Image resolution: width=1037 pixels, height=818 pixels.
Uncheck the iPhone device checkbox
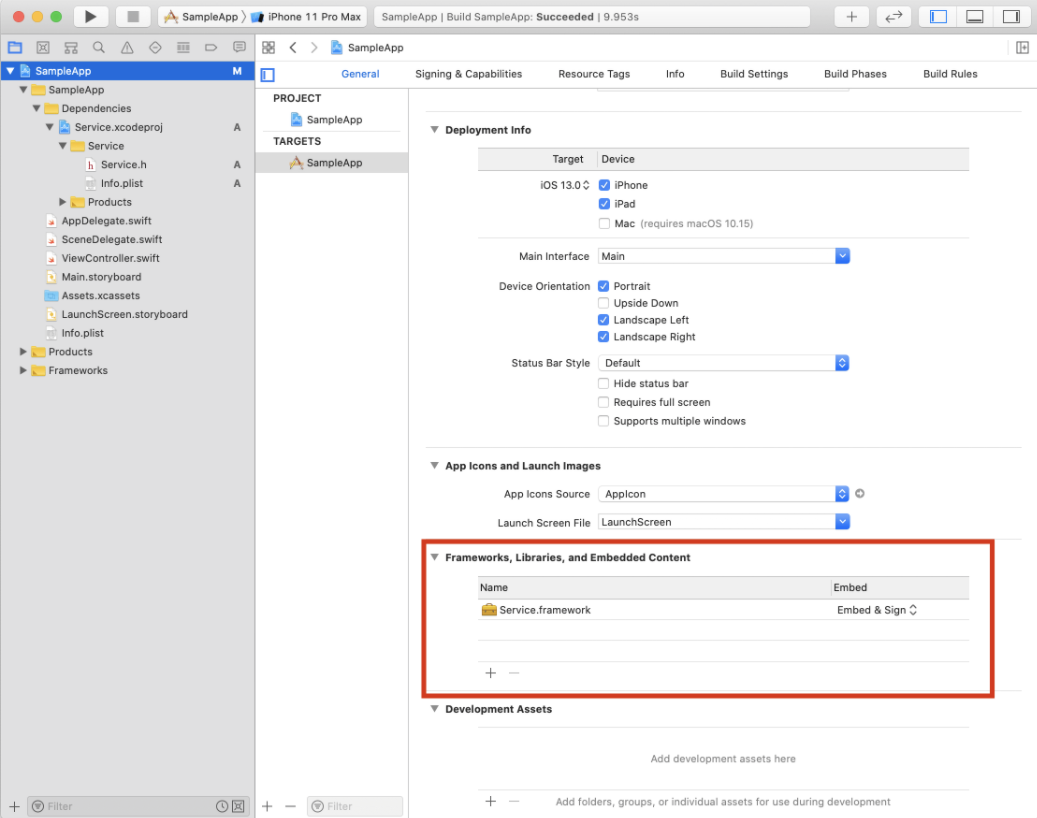click(x=604, y=185)
